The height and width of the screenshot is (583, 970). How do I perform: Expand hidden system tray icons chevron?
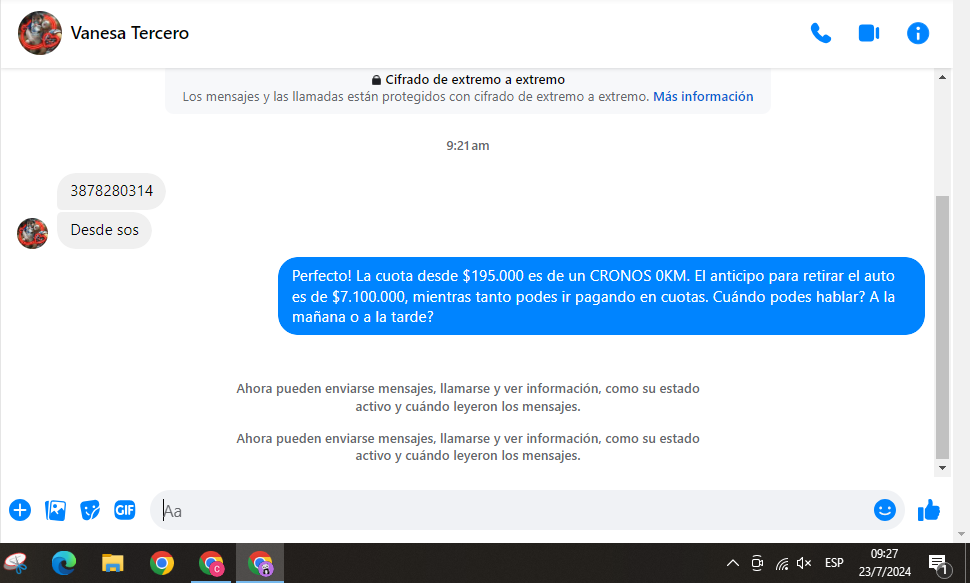click(732, 563)
